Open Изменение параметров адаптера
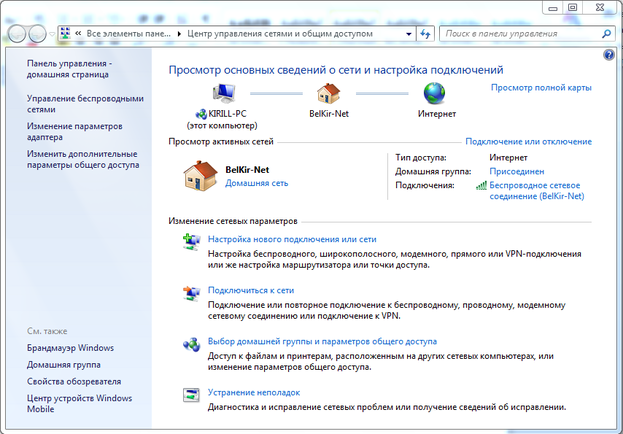 tap(75, 132)
